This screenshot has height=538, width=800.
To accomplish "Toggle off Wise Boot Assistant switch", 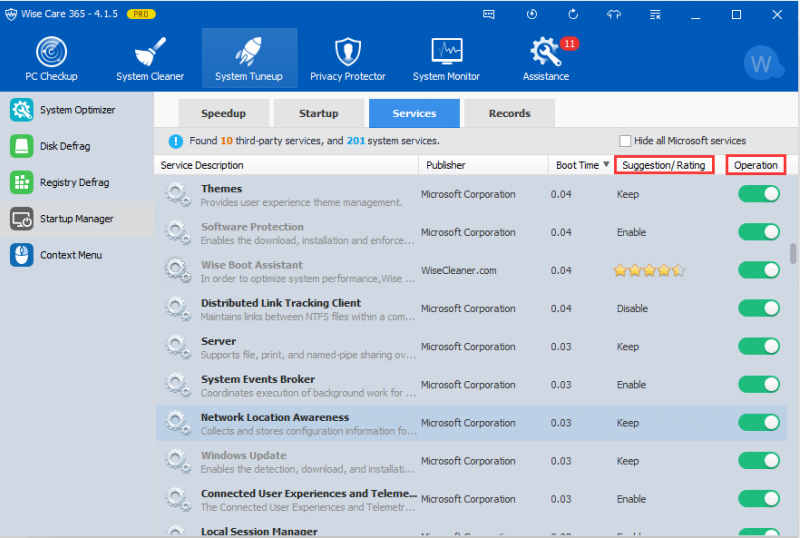I will 759,270.
